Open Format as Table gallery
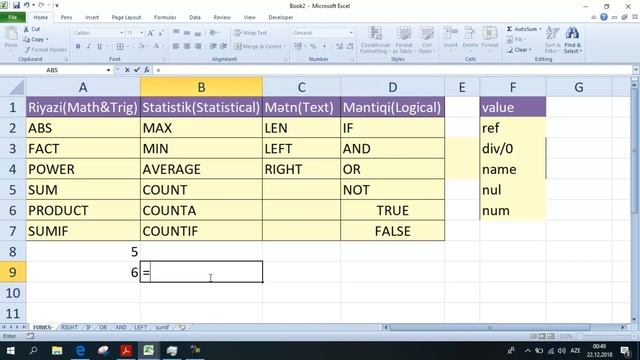This screenshot has width=640, height=360. pyautogui.click(x=404, y=40)
